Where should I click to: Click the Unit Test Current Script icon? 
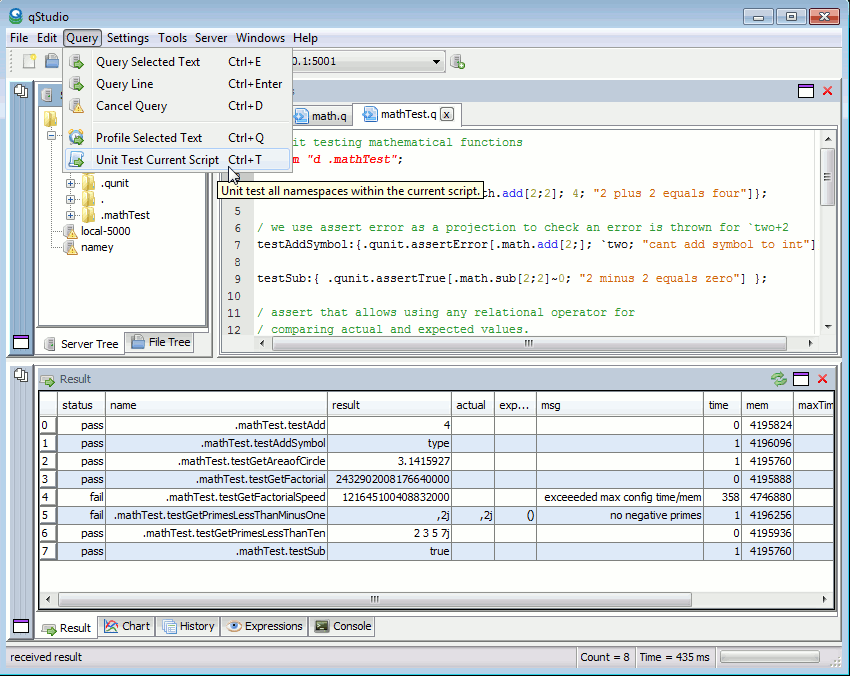76,160
